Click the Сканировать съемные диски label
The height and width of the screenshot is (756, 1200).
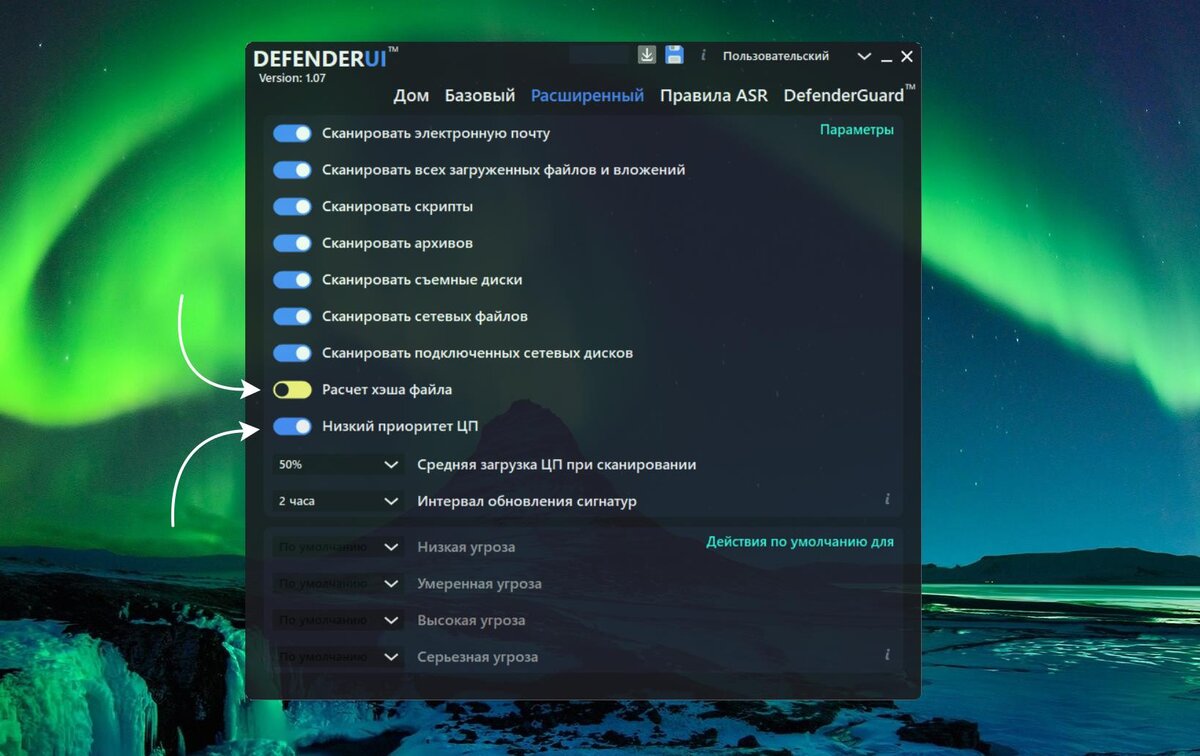(x=422, y=280)
